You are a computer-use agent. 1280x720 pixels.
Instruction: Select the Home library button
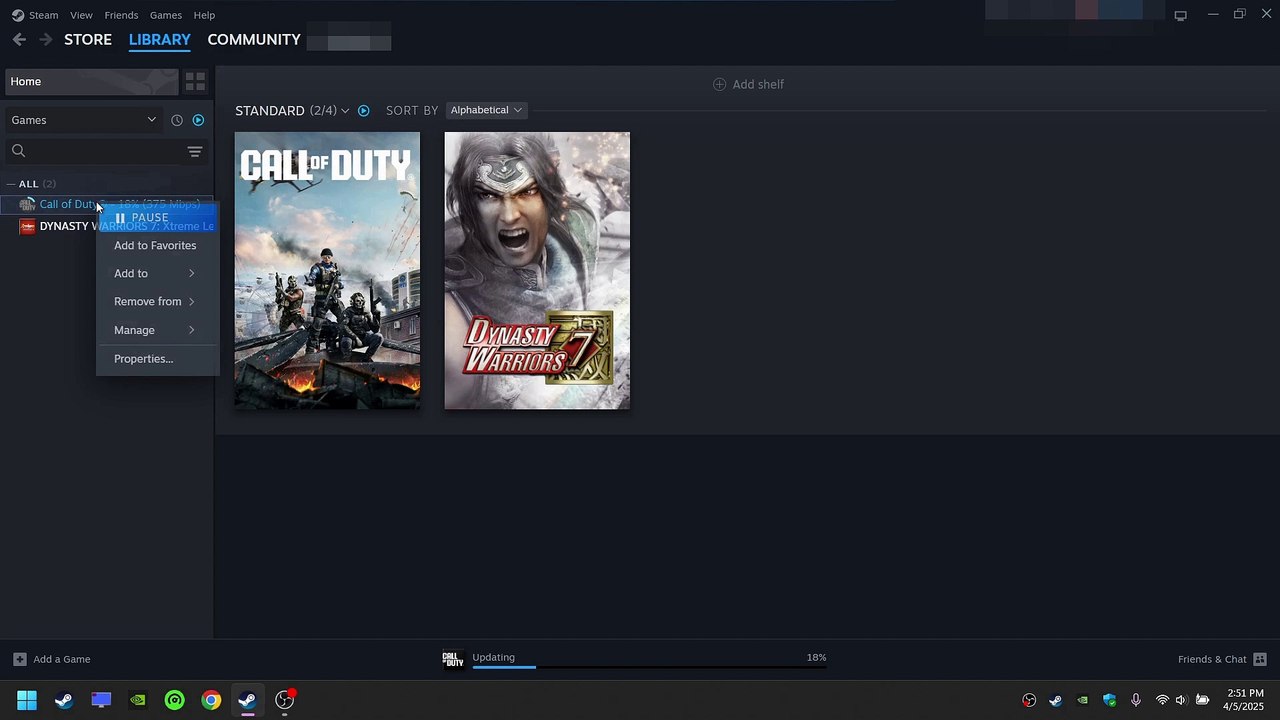click(x=92, y=81)
